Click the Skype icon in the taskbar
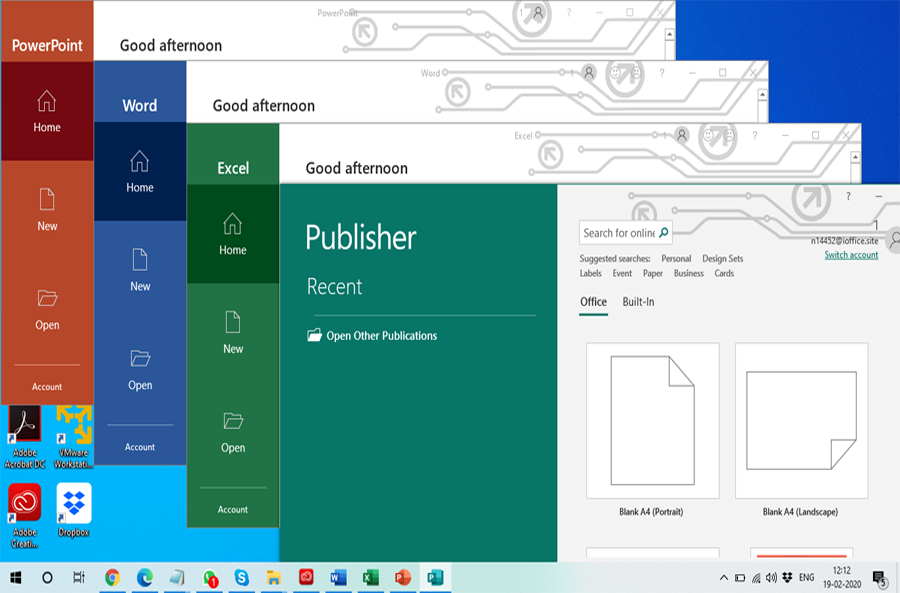This screenshot has width=900, height=593. coord(241,577)
